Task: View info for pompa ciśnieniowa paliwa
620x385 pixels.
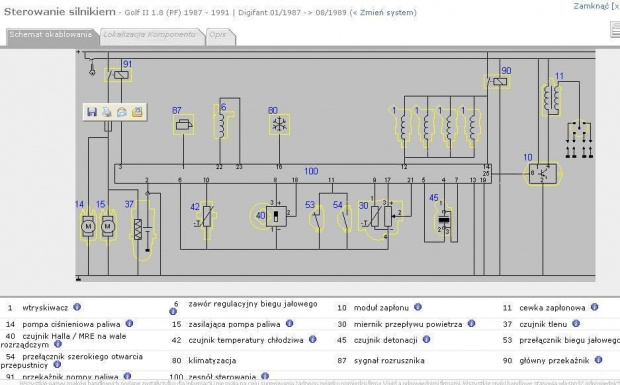Action: point(129,323)
